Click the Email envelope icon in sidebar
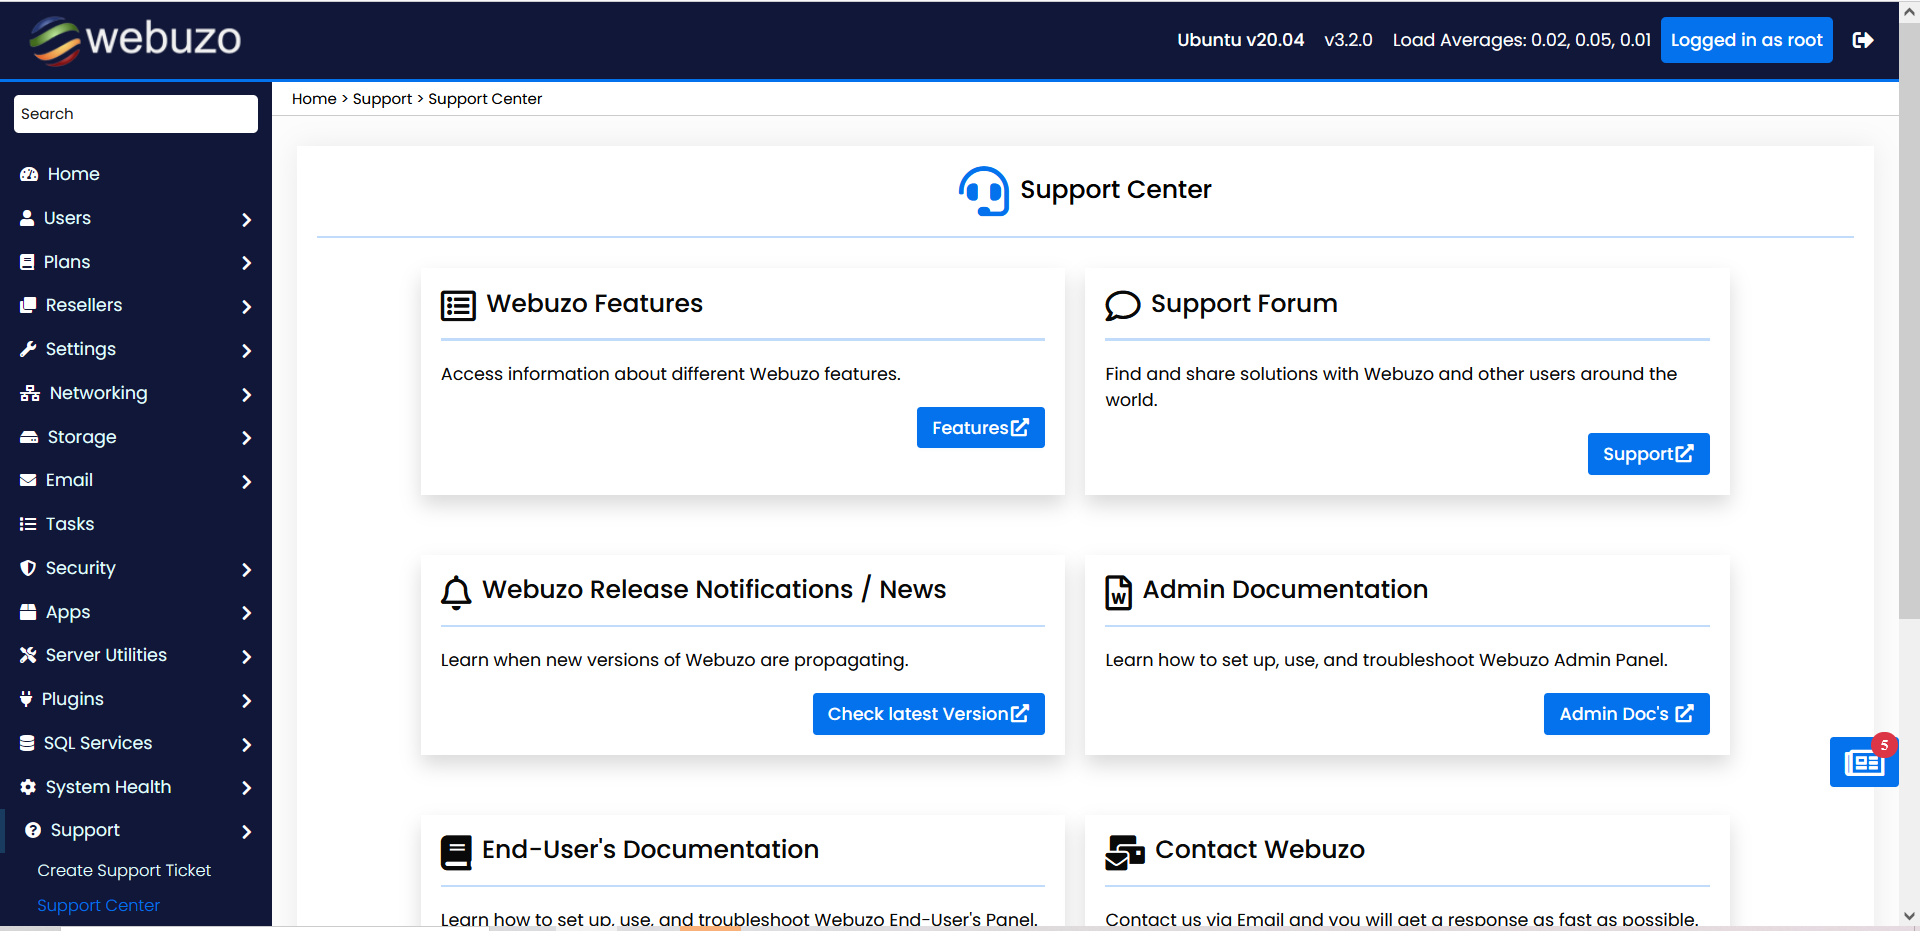This screenshot has width=1920, height=931. 28,480
